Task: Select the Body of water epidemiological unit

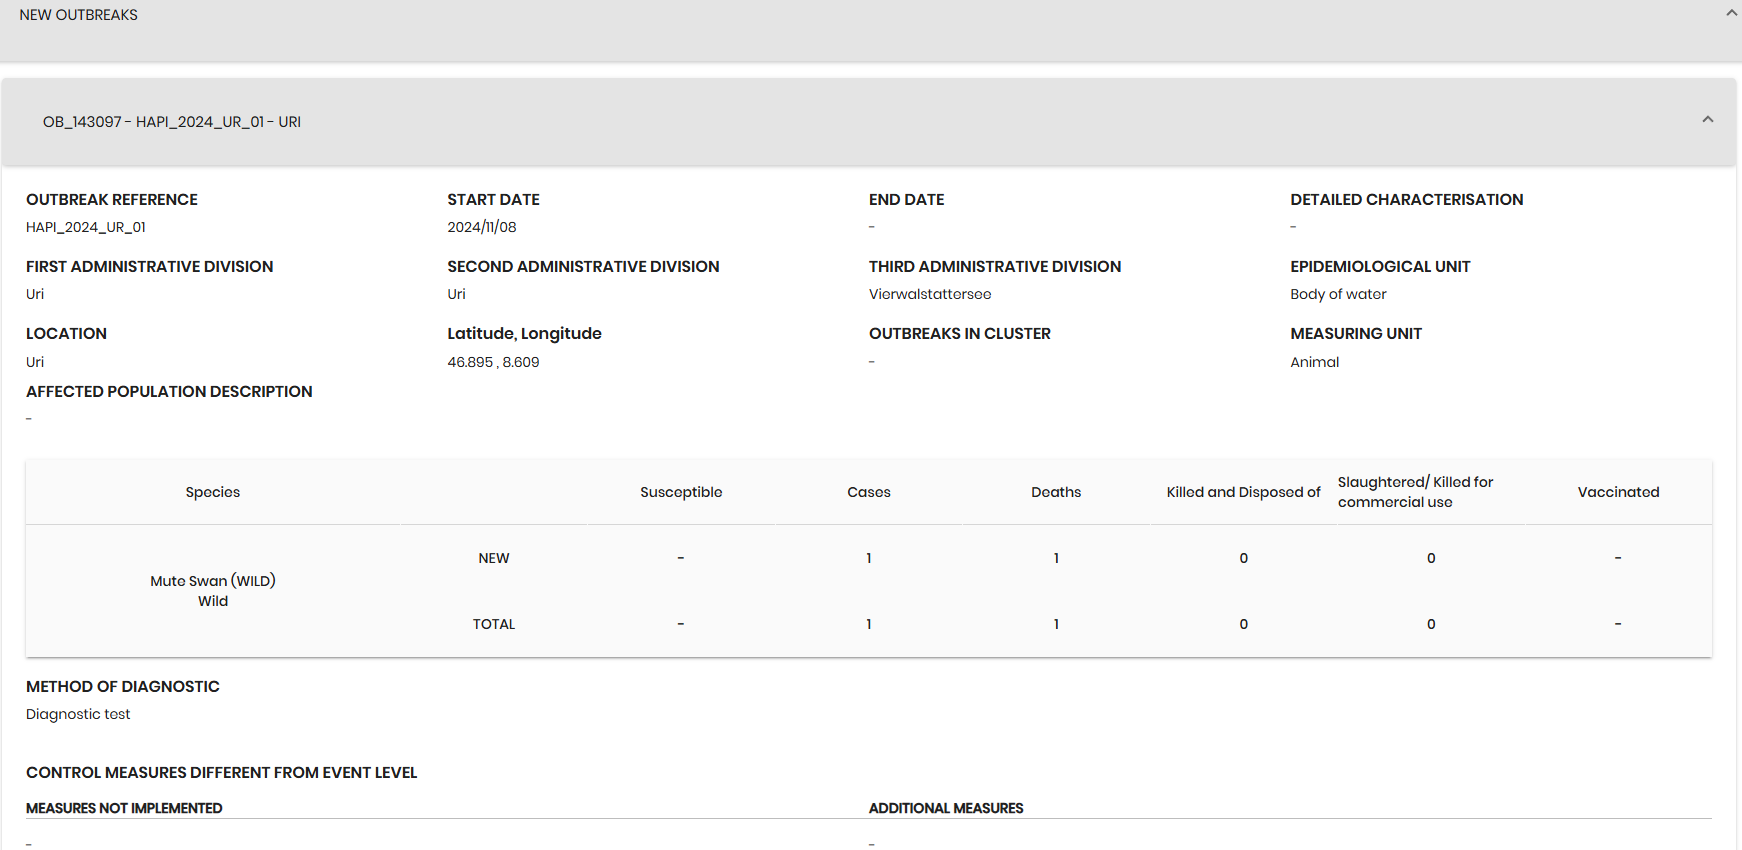Action: 1337,294
